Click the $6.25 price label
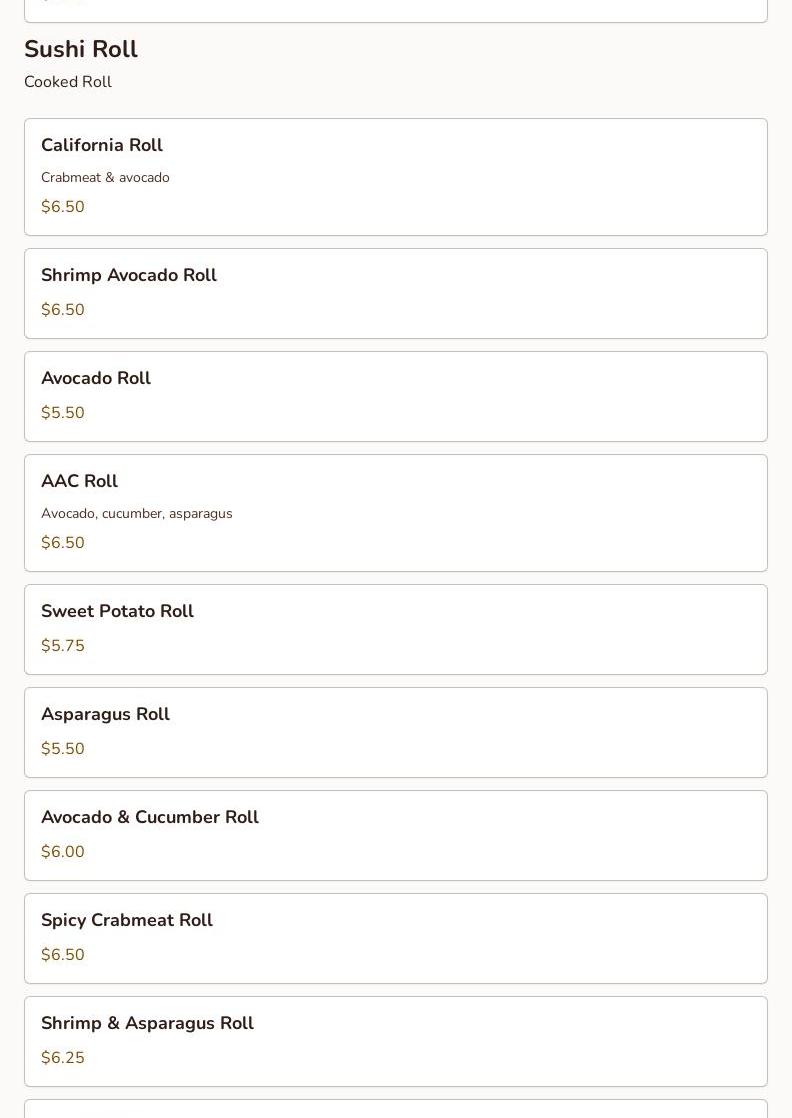Screen dimensions: 792x1118 coord(63,1058)
